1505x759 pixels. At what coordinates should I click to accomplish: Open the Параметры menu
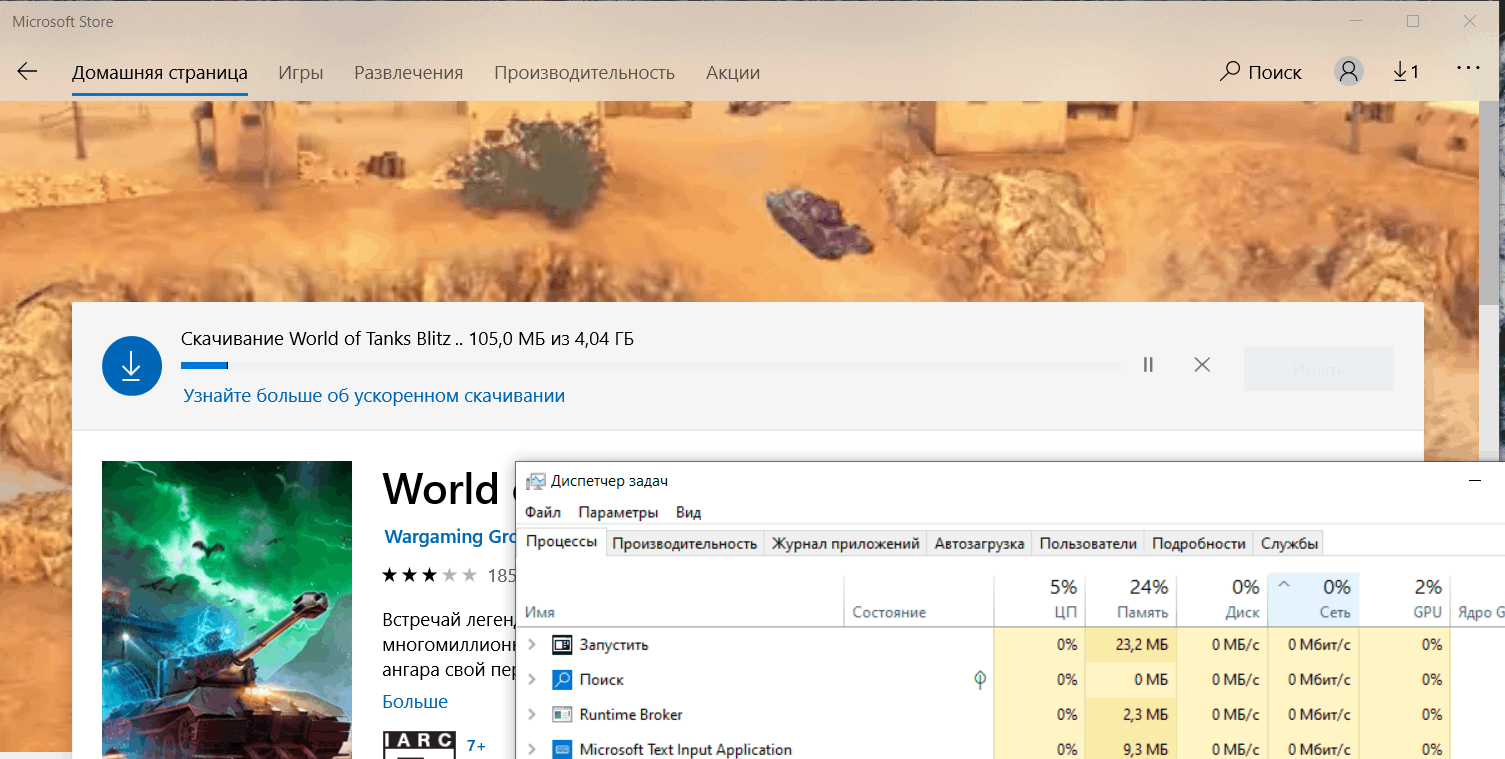pos(618,512)
